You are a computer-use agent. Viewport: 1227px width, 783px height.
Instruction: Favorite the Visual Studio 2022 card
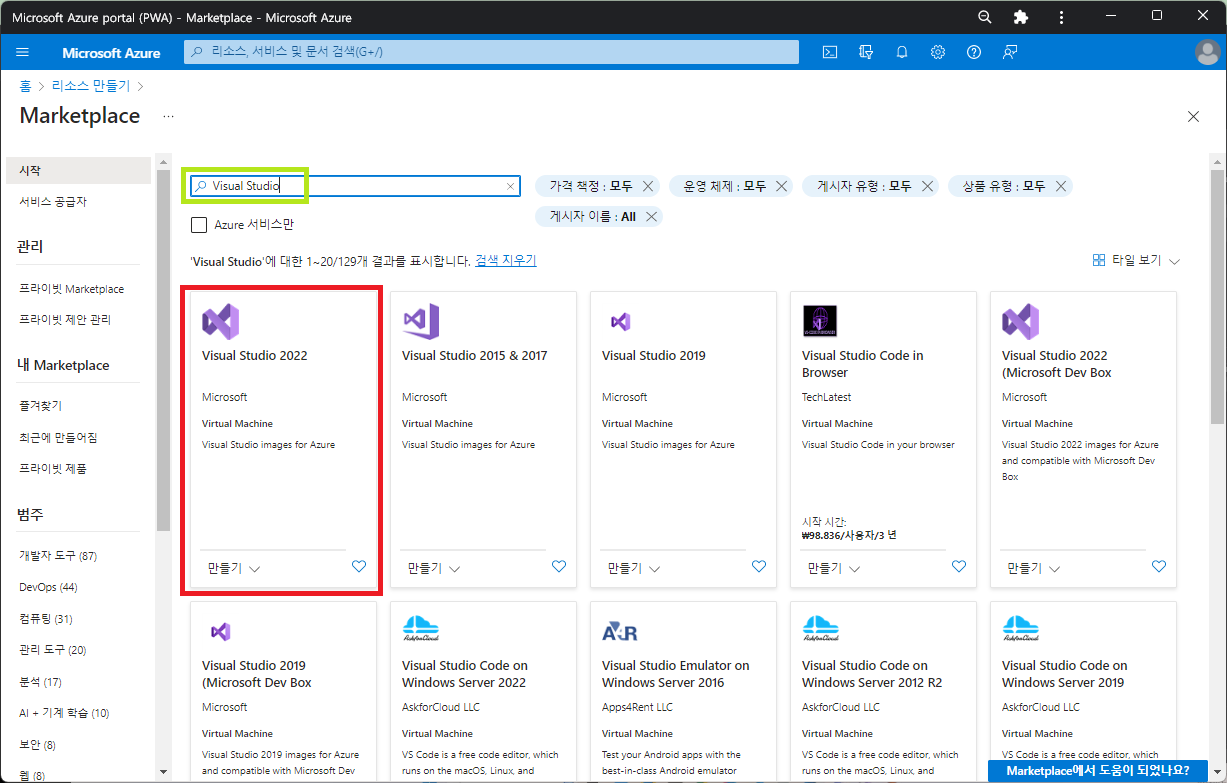(x=359, y=566)
